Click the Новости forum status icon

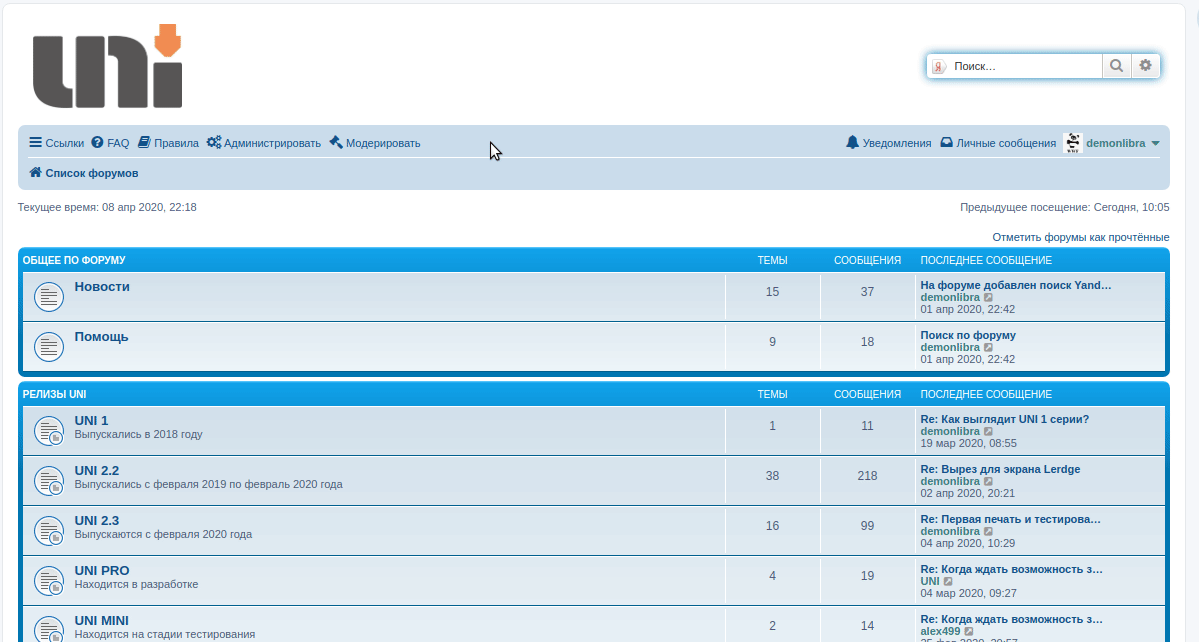(x=49, y=297)
